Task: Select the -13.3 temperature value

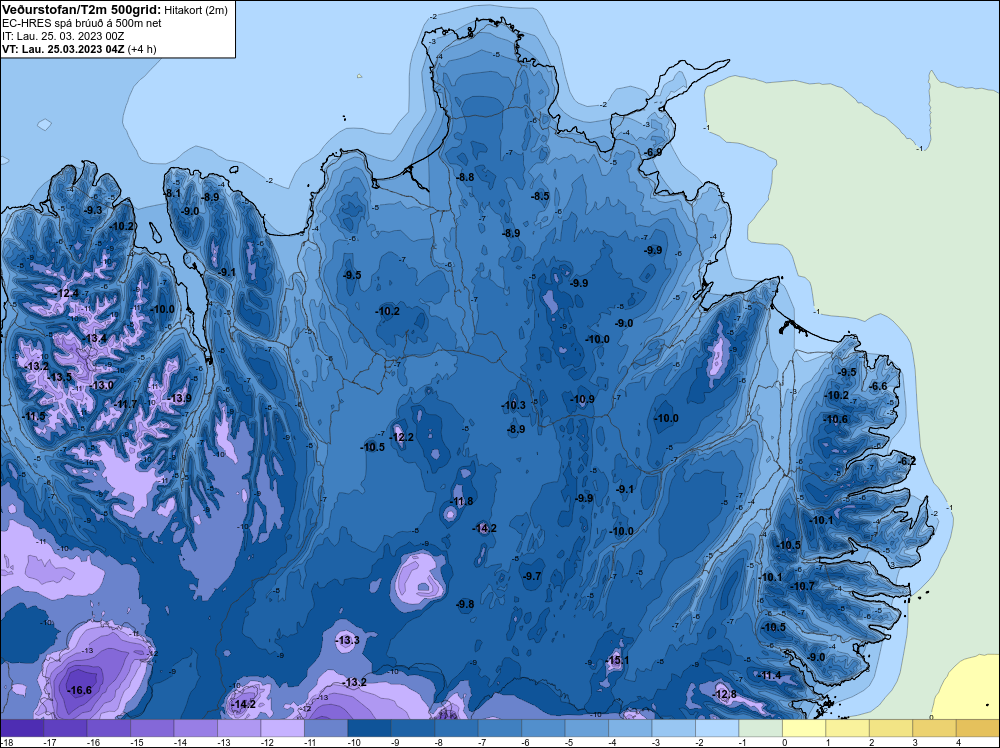Action: tap(348, 640)
